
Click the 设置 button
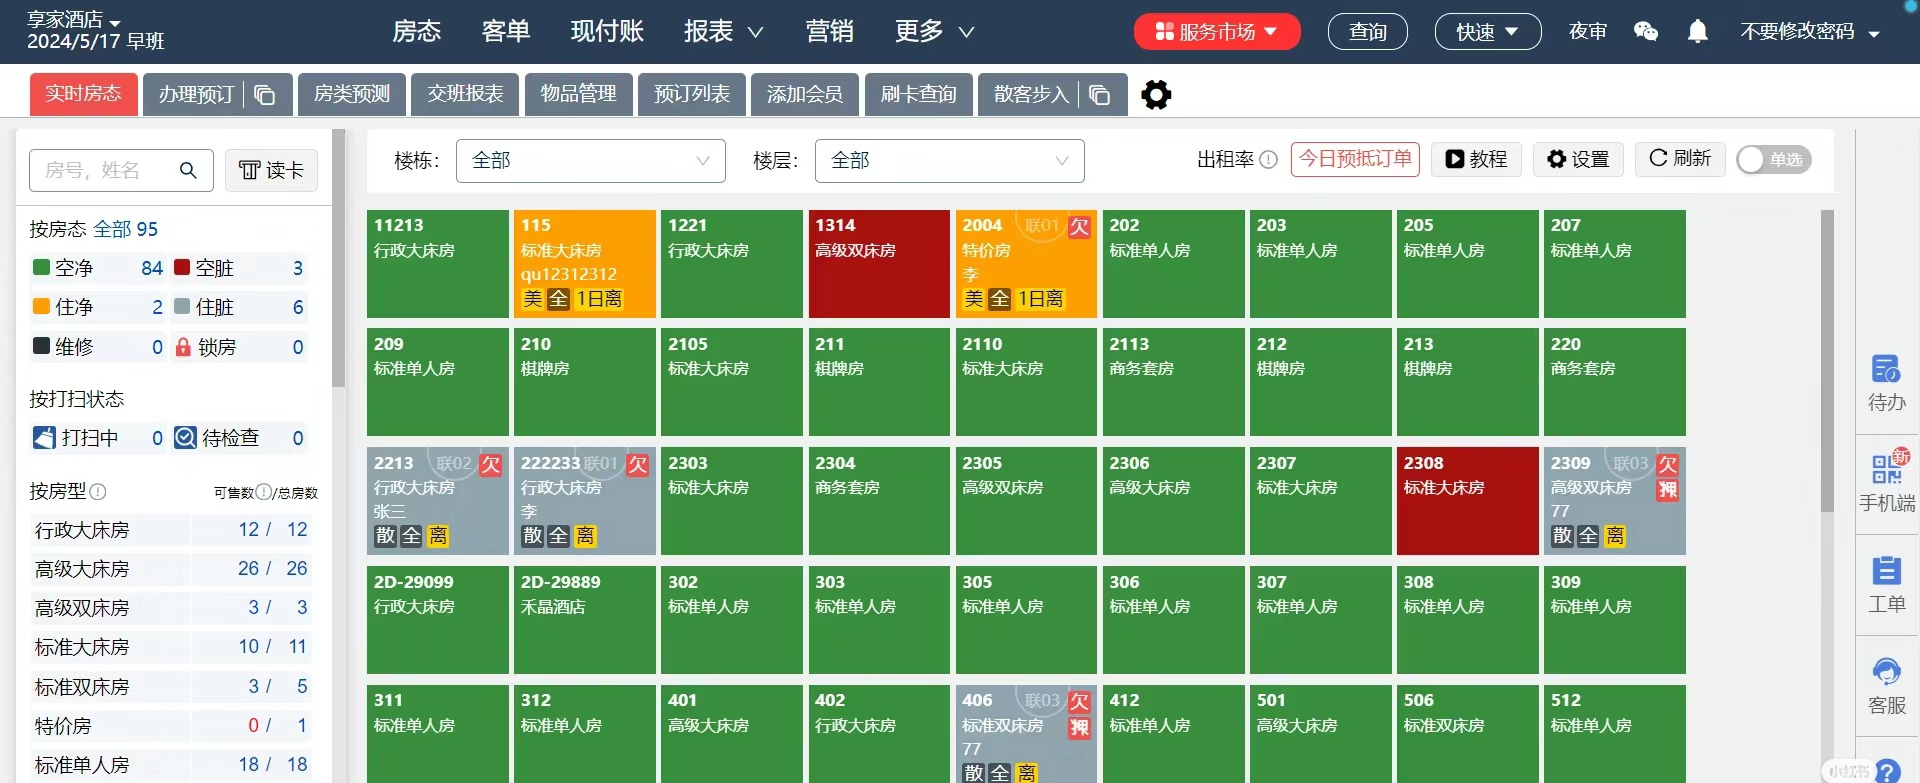[1578, 160]
